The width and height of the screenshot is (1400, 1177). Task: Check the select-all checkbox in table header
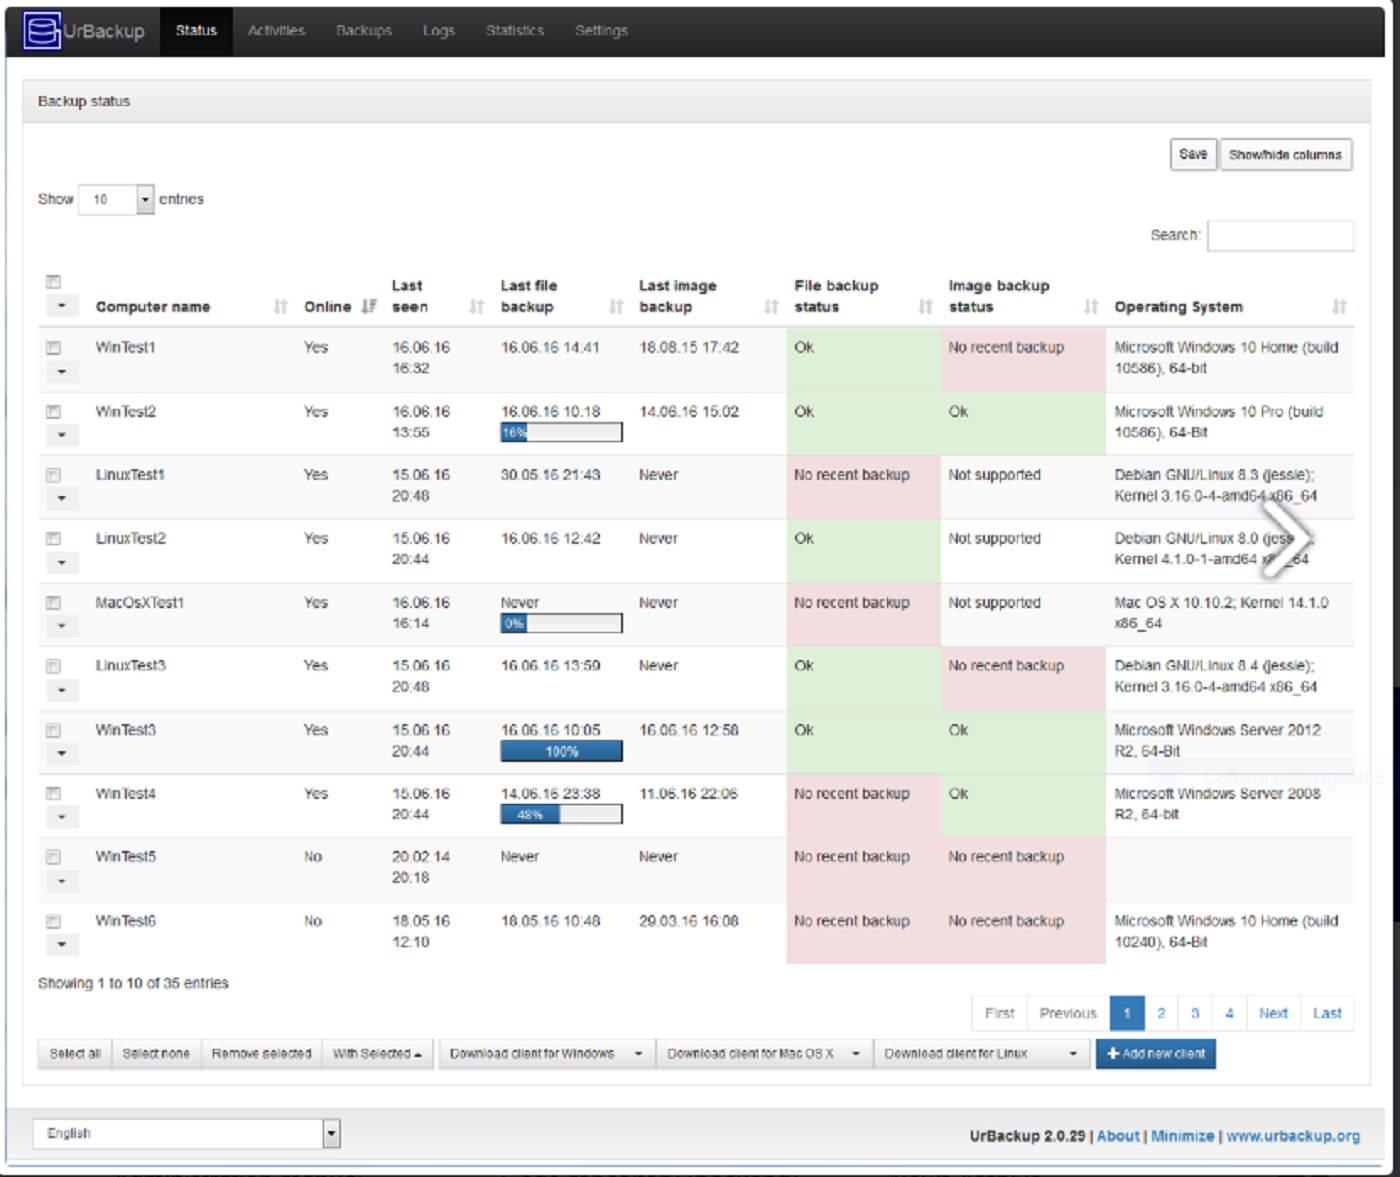pos(52,282)
